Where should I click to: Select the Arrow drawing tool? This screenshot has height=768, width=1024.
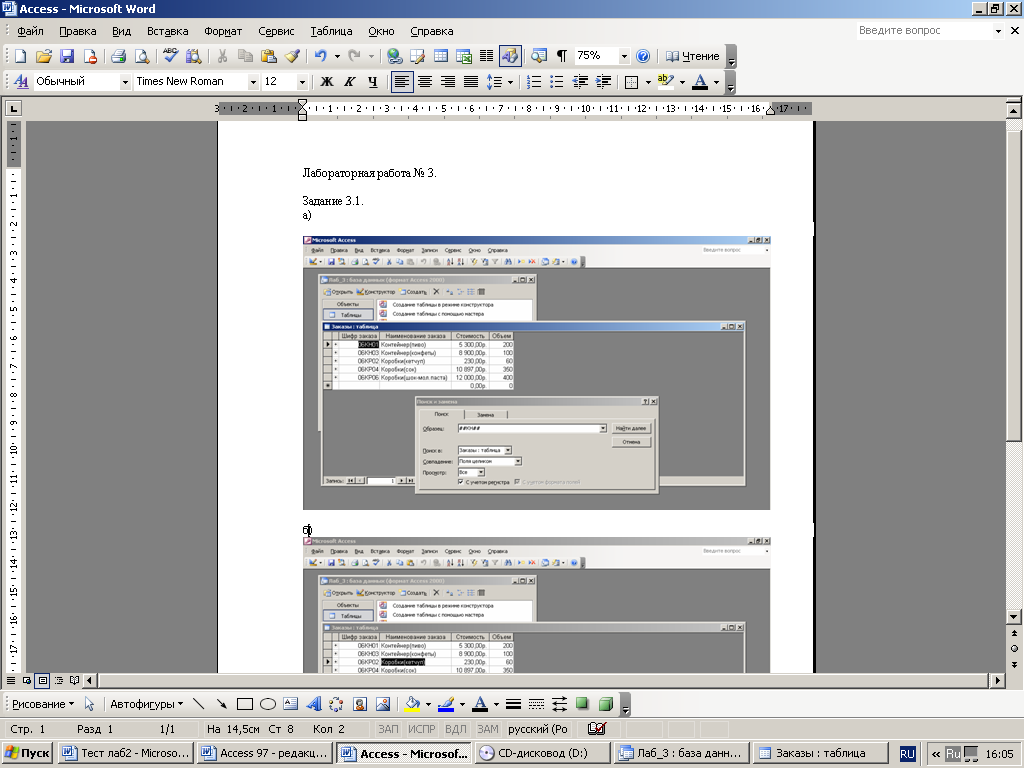pyautogui.click(x=221, y=704)
